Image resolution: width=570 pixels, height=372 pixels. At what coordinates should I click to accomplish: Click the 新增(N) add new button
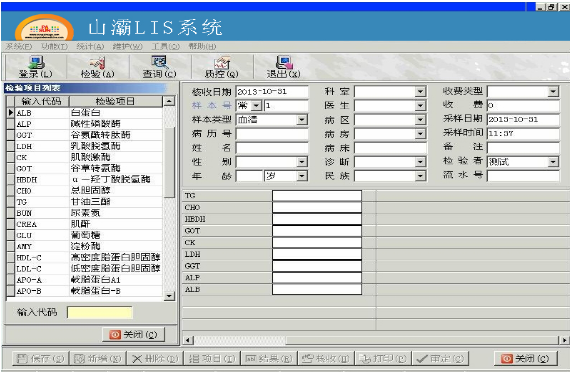tap(97, 359)
